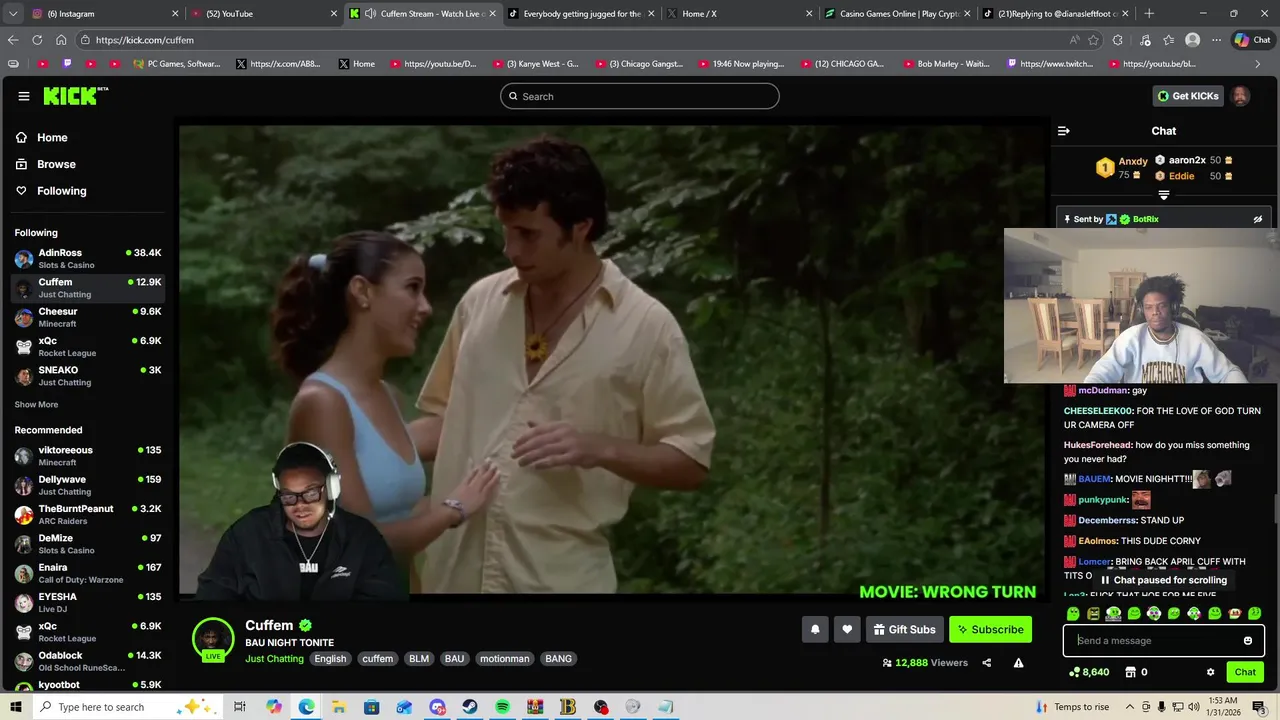Click the green Chat send button
Image resolution: width=1280 pixels, height=720 pixels.
(1245, 672)
